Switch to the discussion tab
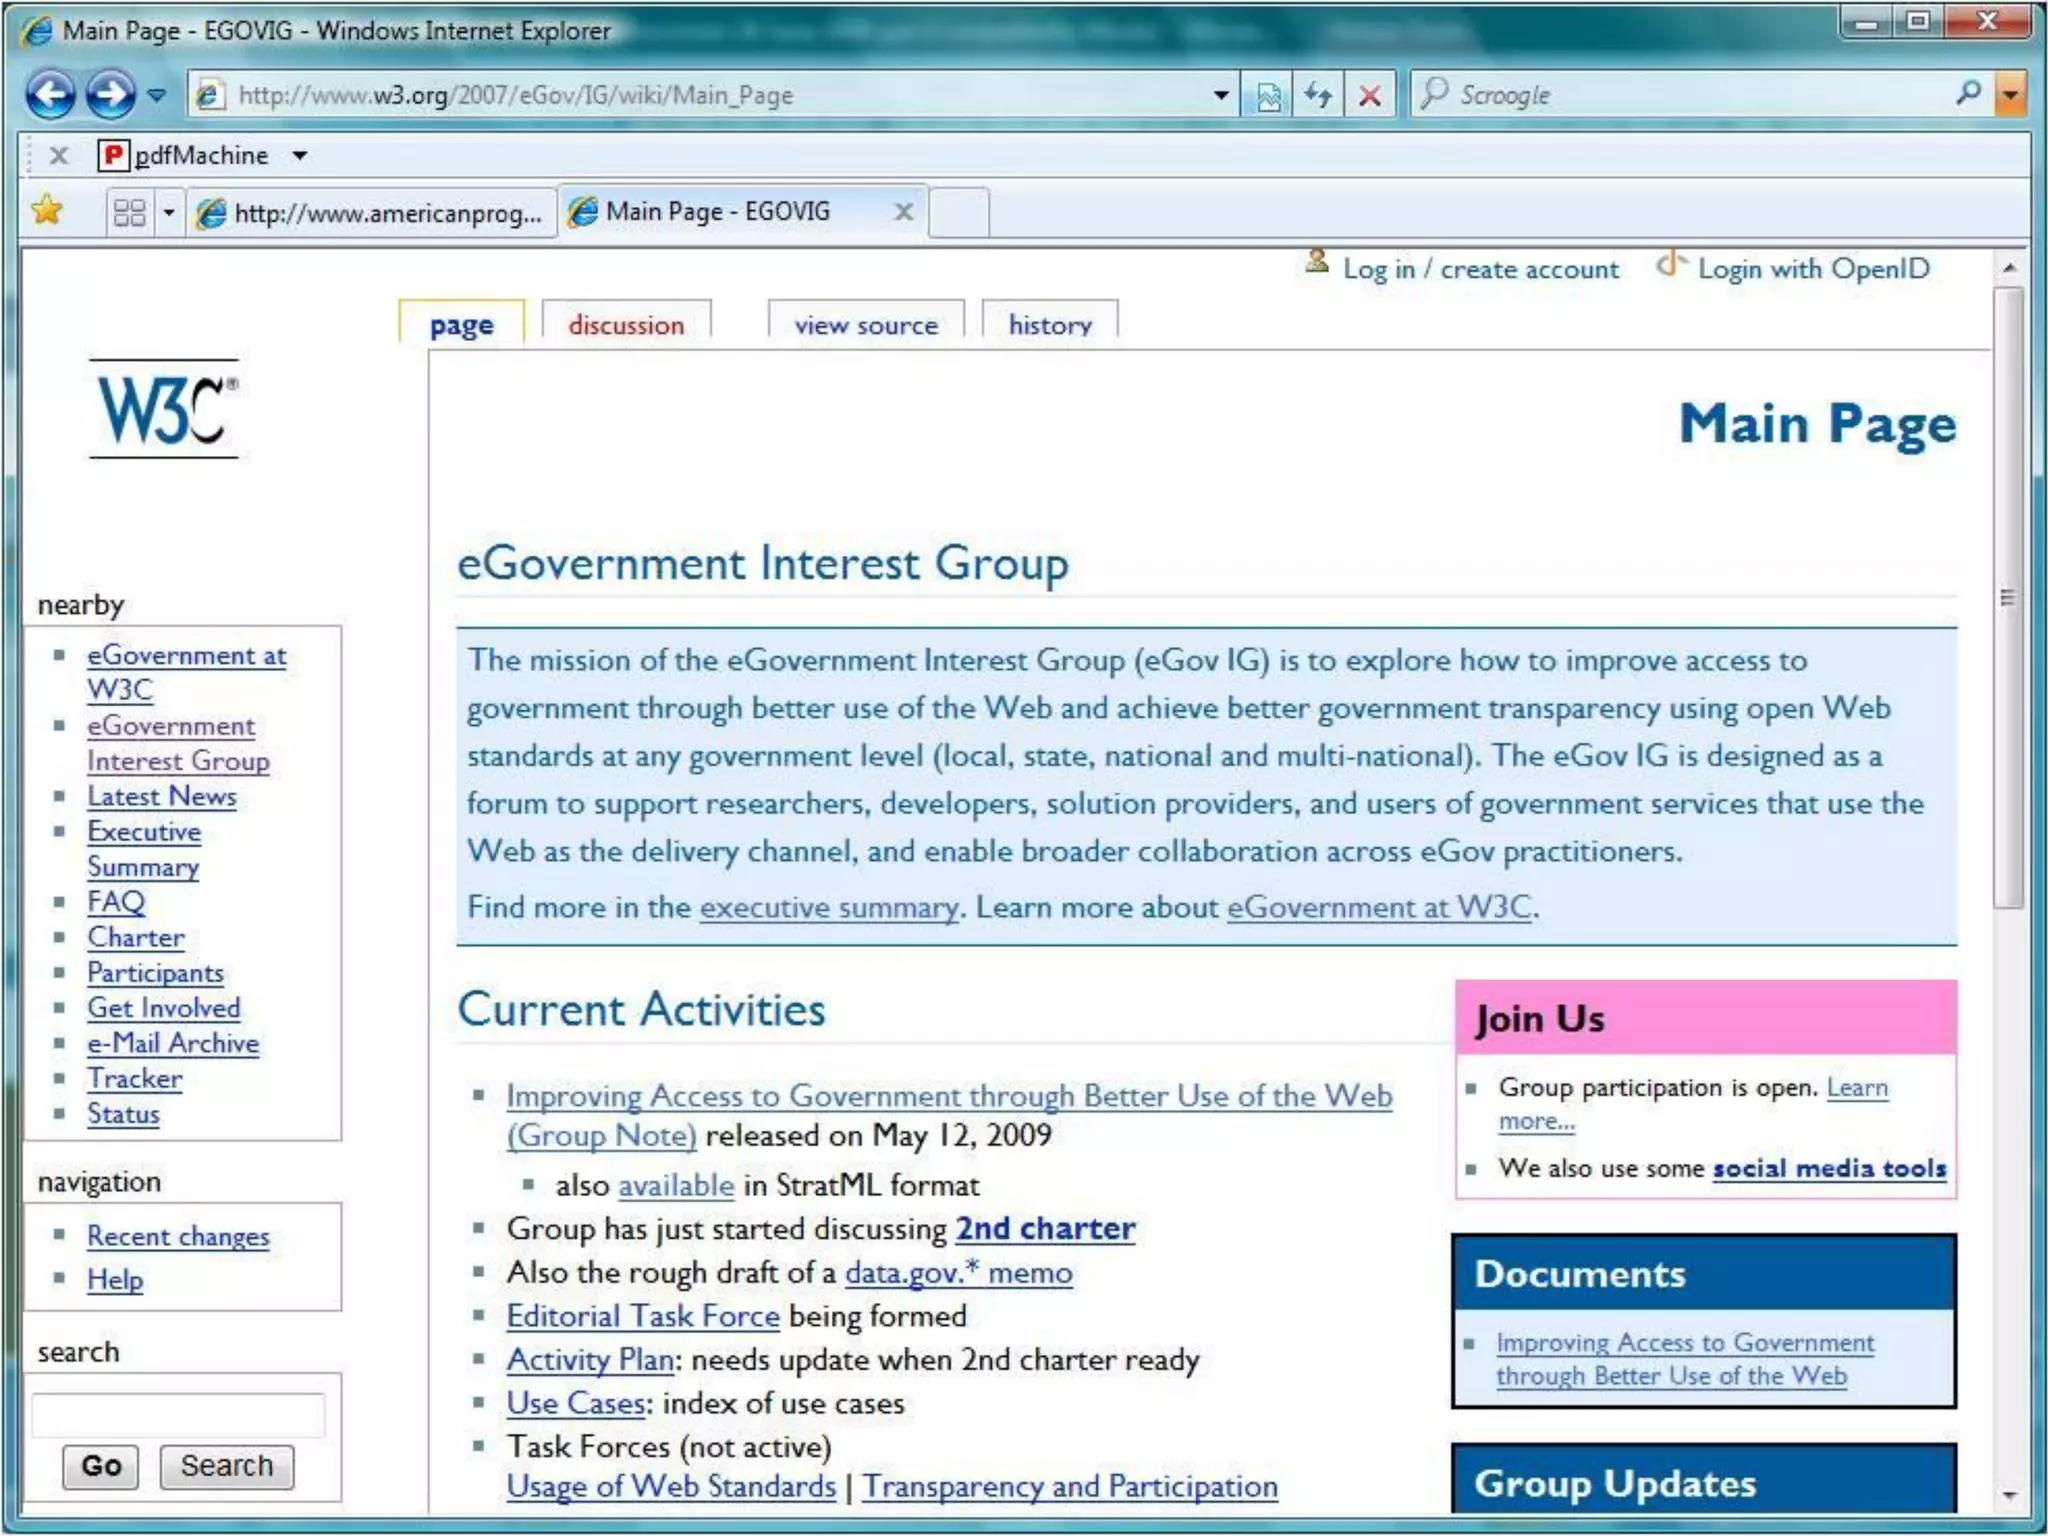This screenshot has height=1536, width=2048. pos(626,325)
